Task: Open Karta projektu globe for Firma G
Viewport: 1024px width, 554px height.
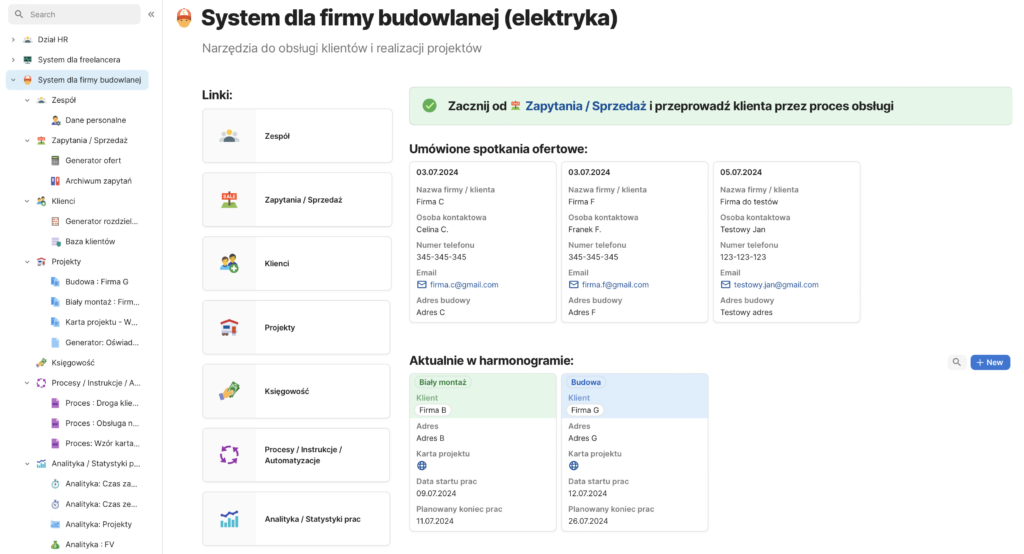Action: click(573, 466)
